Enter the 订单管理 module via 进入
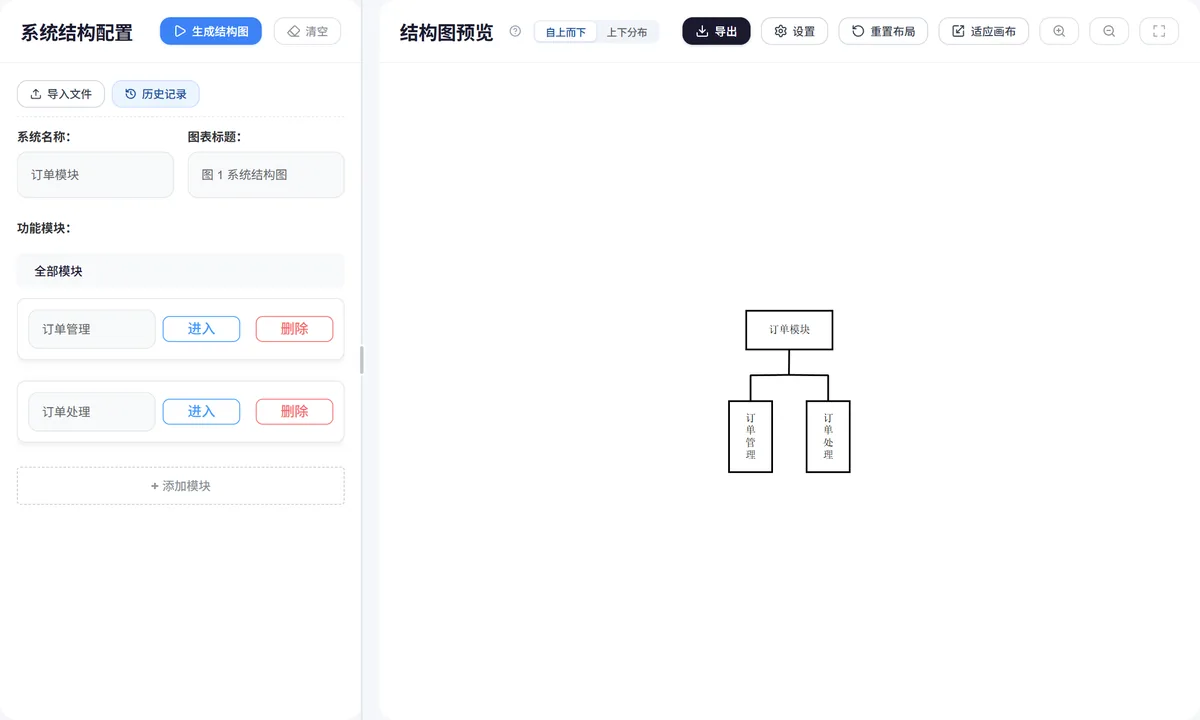The height and width of the screenshot is (720, 1200). tap(201, 329)
